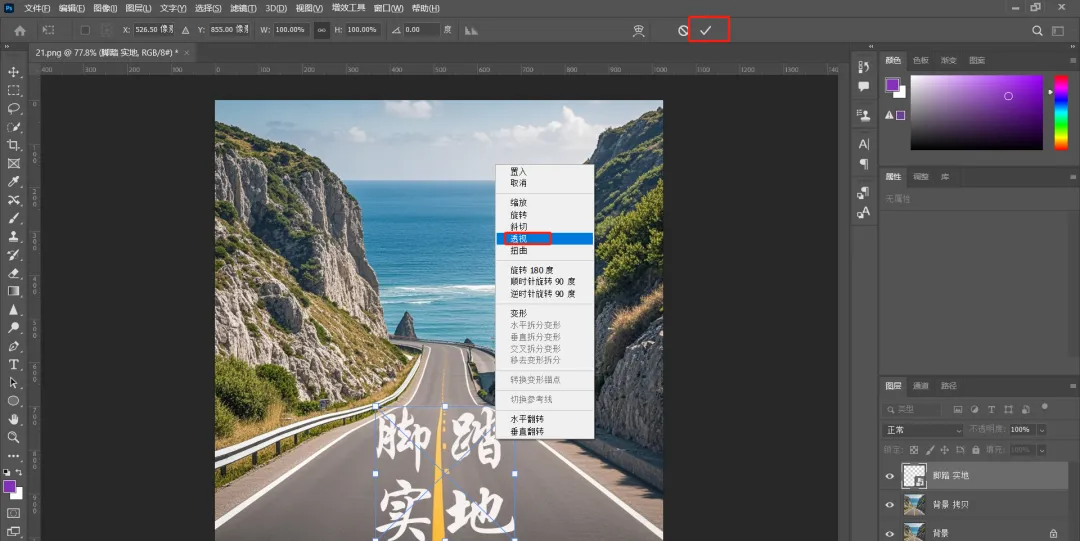
Task: Select the Eyedropper tool
Action: coord(14,182)
